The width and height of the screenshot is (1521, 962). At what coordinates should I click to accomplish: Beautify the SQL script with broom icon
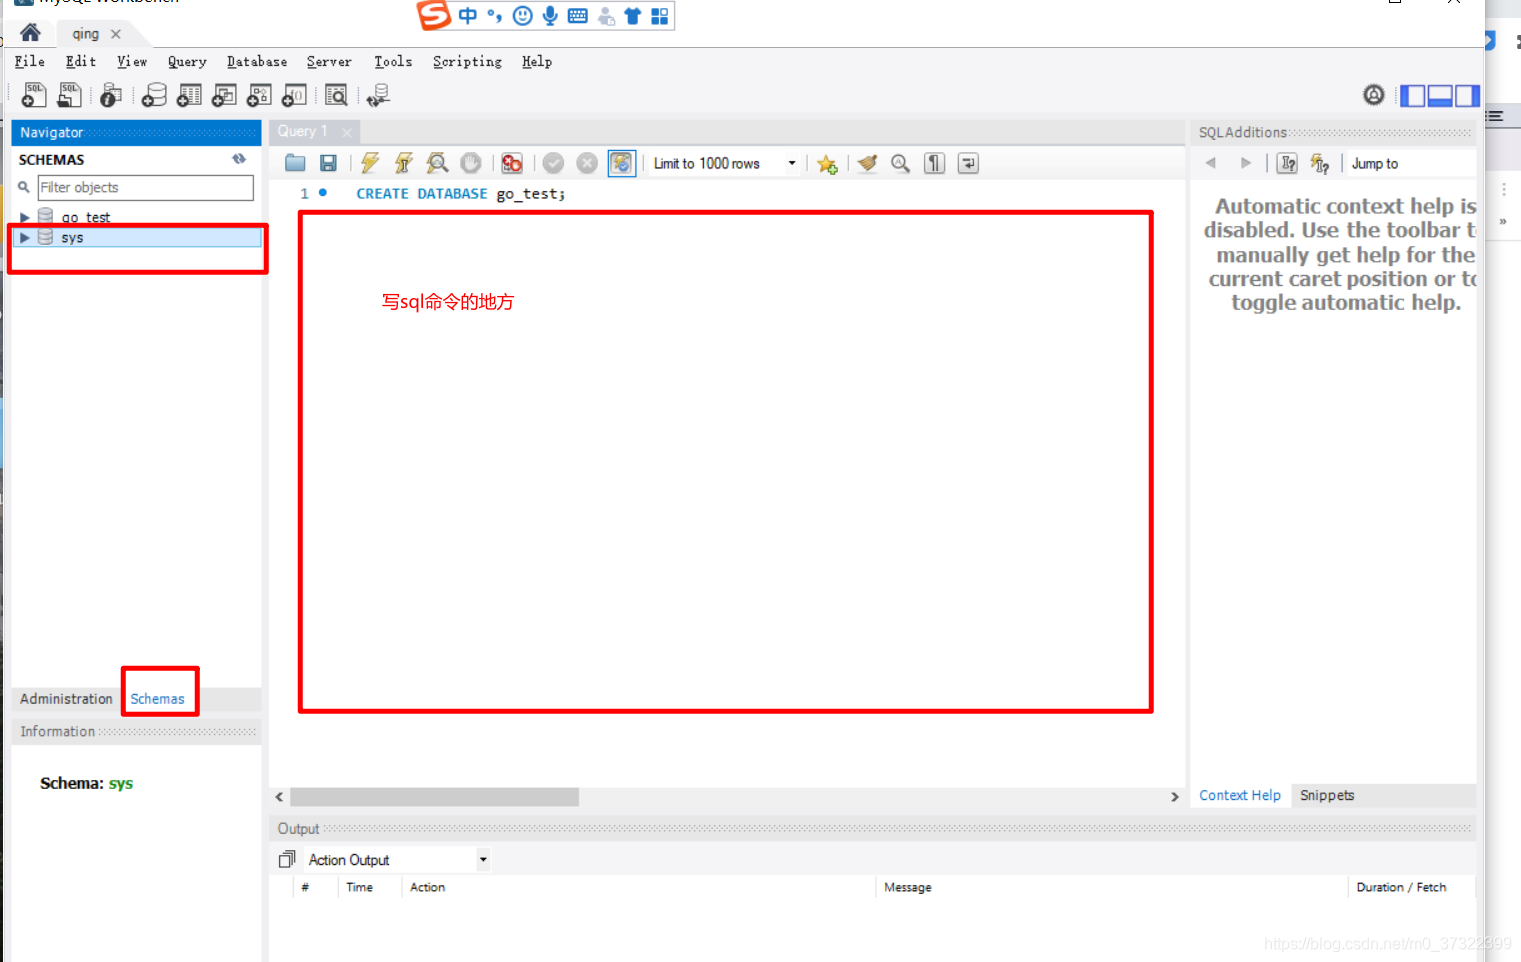coord(867,163)
